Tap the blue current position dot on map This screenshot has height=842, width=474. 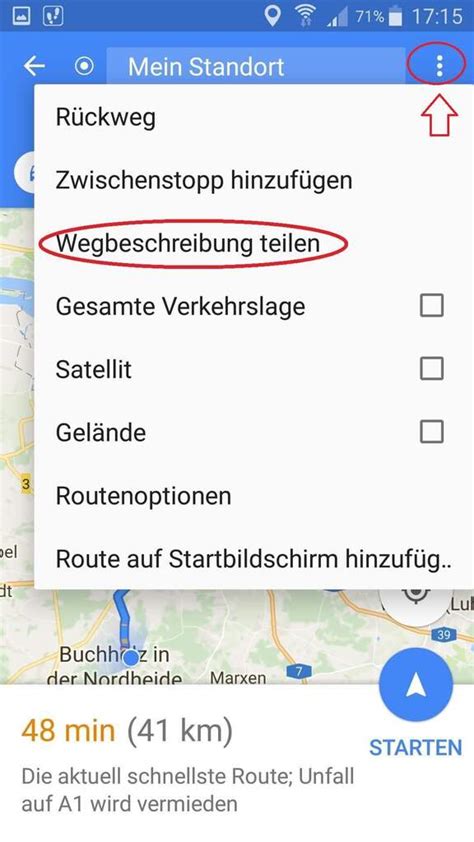click(130, 657)
